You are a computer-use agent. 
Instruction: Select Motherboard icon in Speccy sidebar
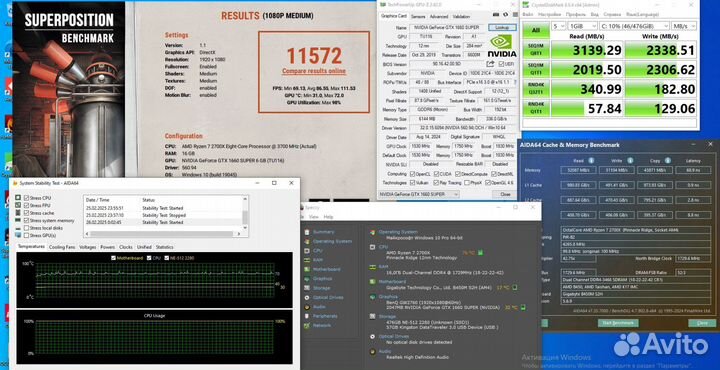click(307, 269)
